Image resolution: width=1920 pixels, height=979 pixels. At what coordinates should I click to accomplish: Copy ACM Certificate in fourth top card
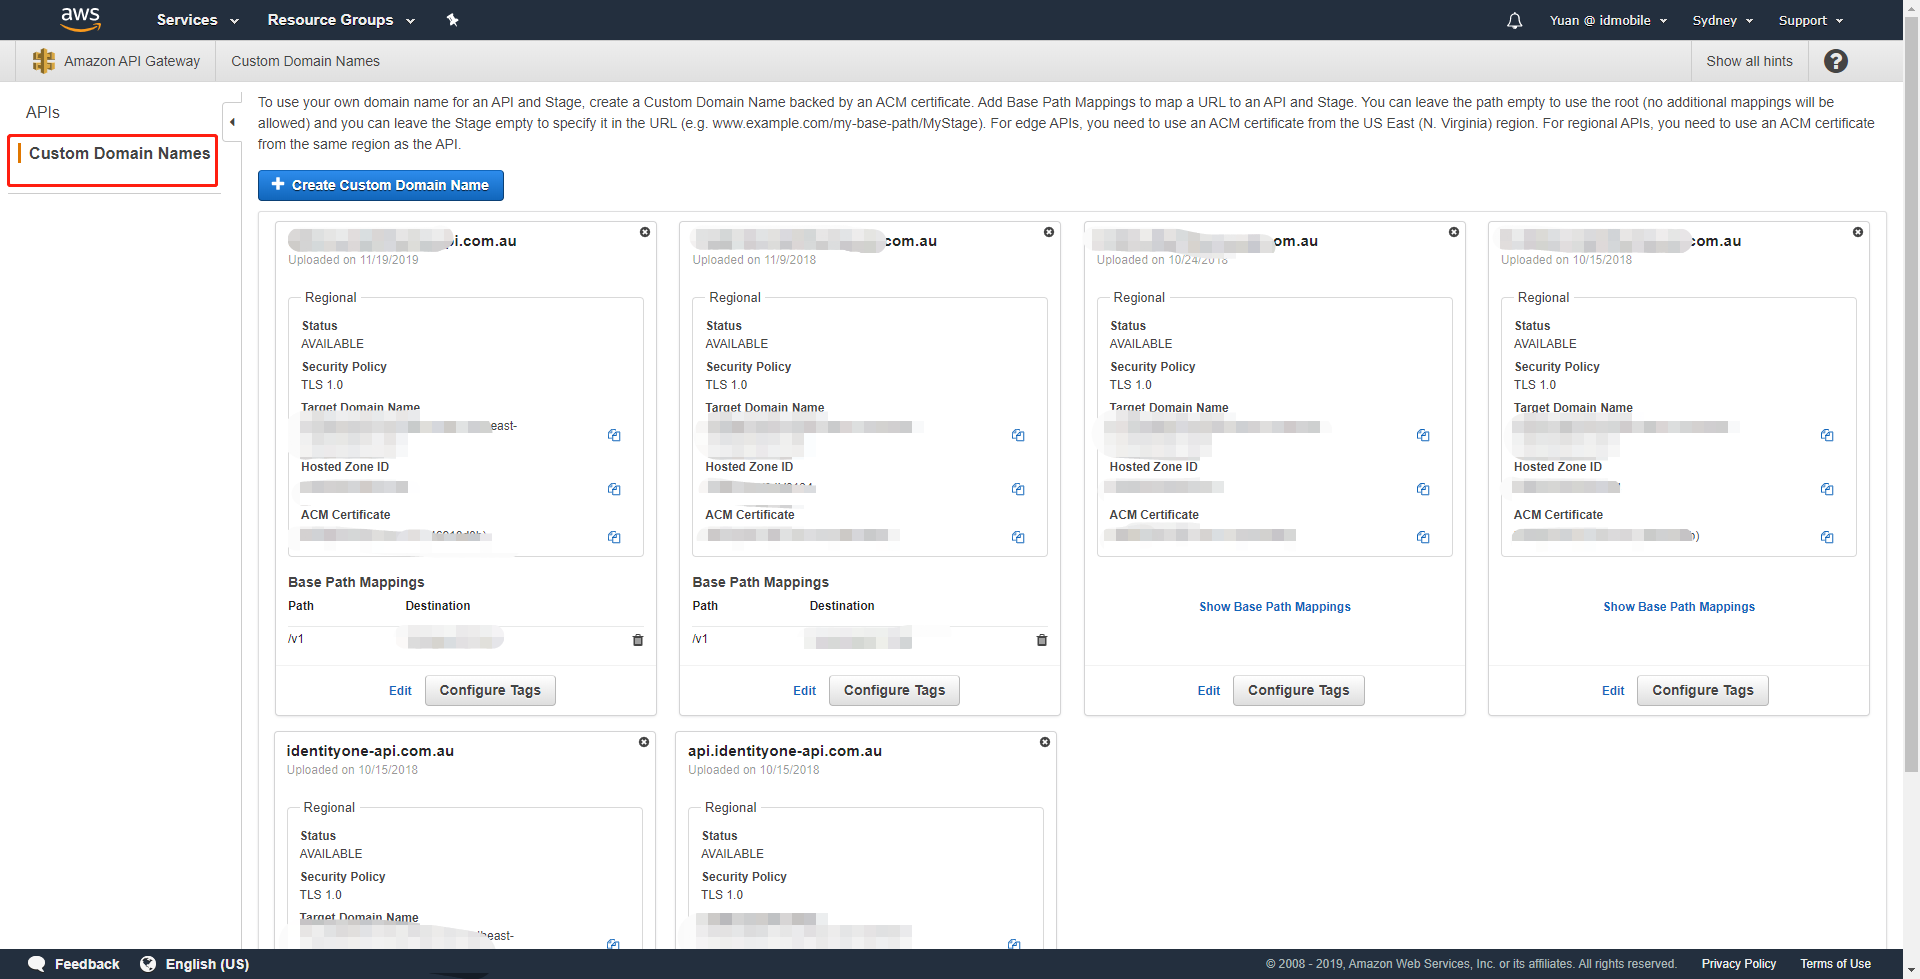point(1827,537)
